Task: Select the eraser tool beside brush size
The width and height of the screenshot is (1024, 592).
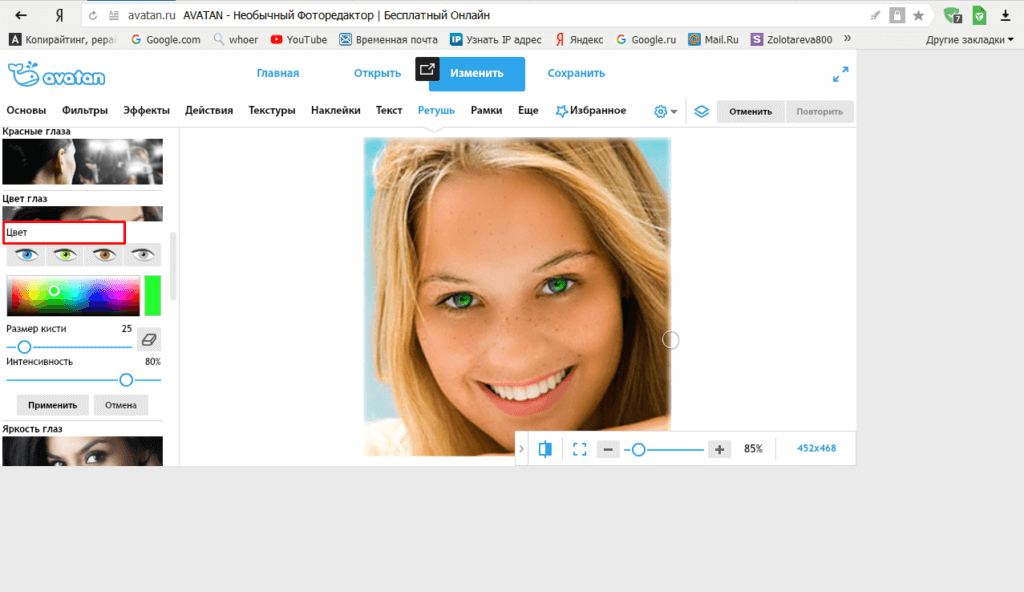Action: [x=148, y=340]
